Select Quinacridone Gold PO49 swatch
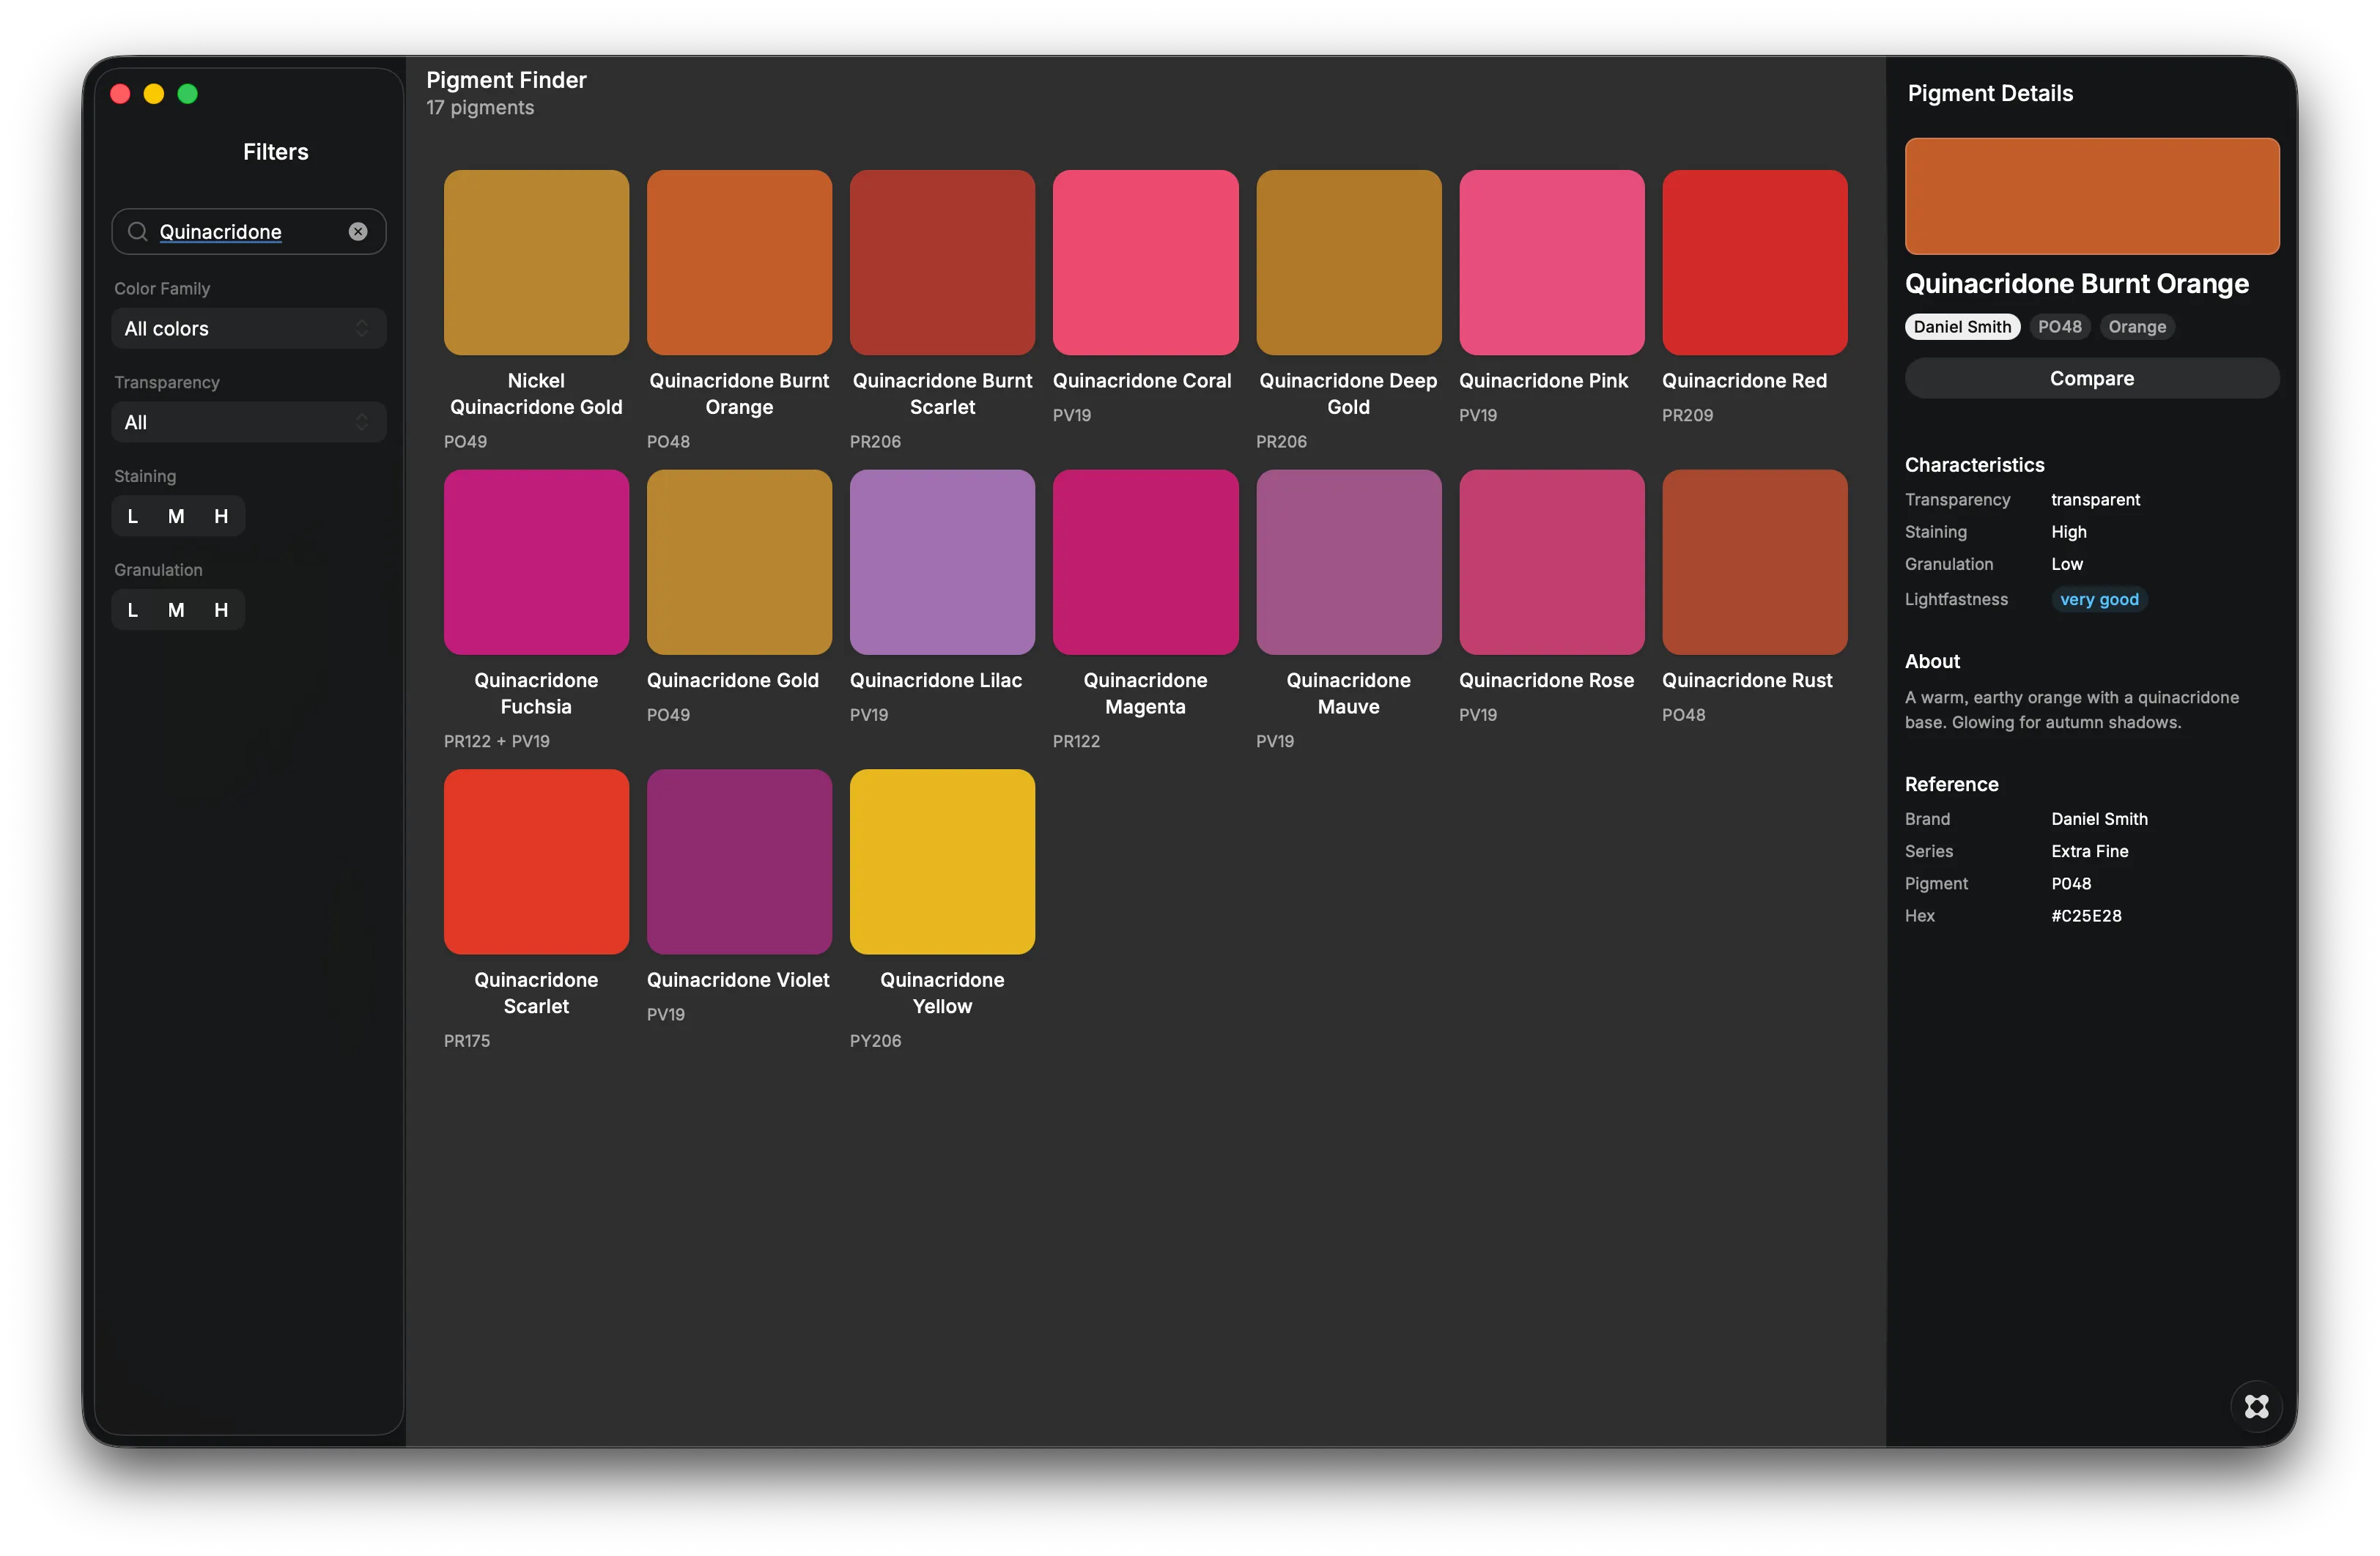Viewport: 2380px width, 1556px height. coord(739,562)
